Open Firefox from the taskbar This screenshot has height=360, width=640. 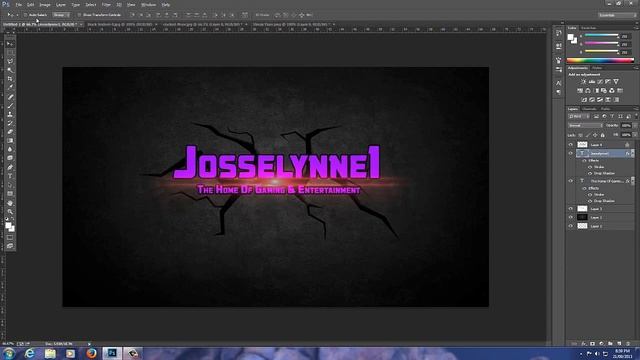(x=91, y=353)
